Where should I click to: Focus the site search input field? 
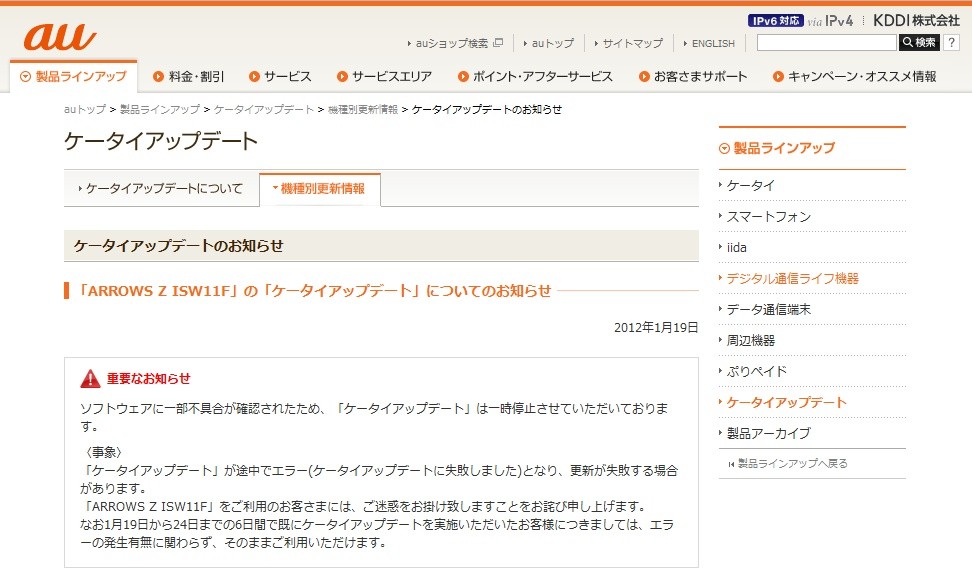click(x=827, y=42)
